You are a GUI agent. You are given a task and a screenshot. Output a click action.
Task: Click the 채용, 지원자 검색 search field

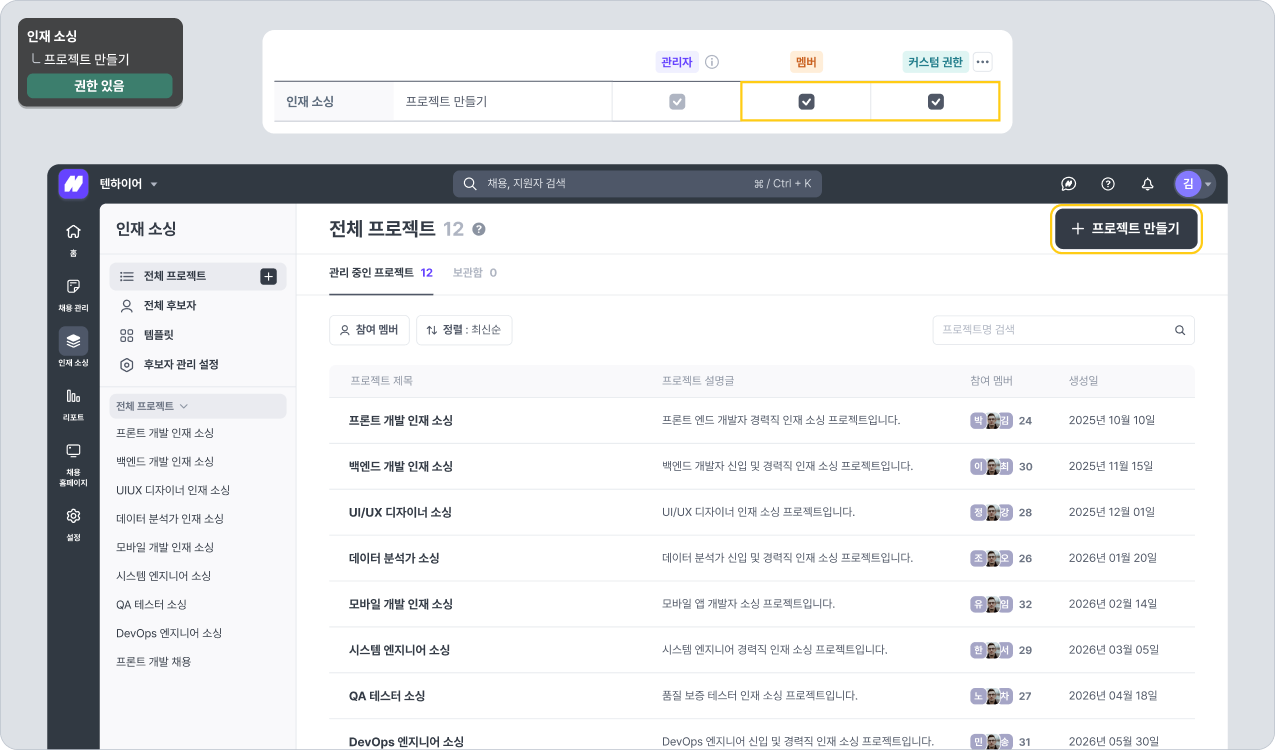[x=637, y=184]
